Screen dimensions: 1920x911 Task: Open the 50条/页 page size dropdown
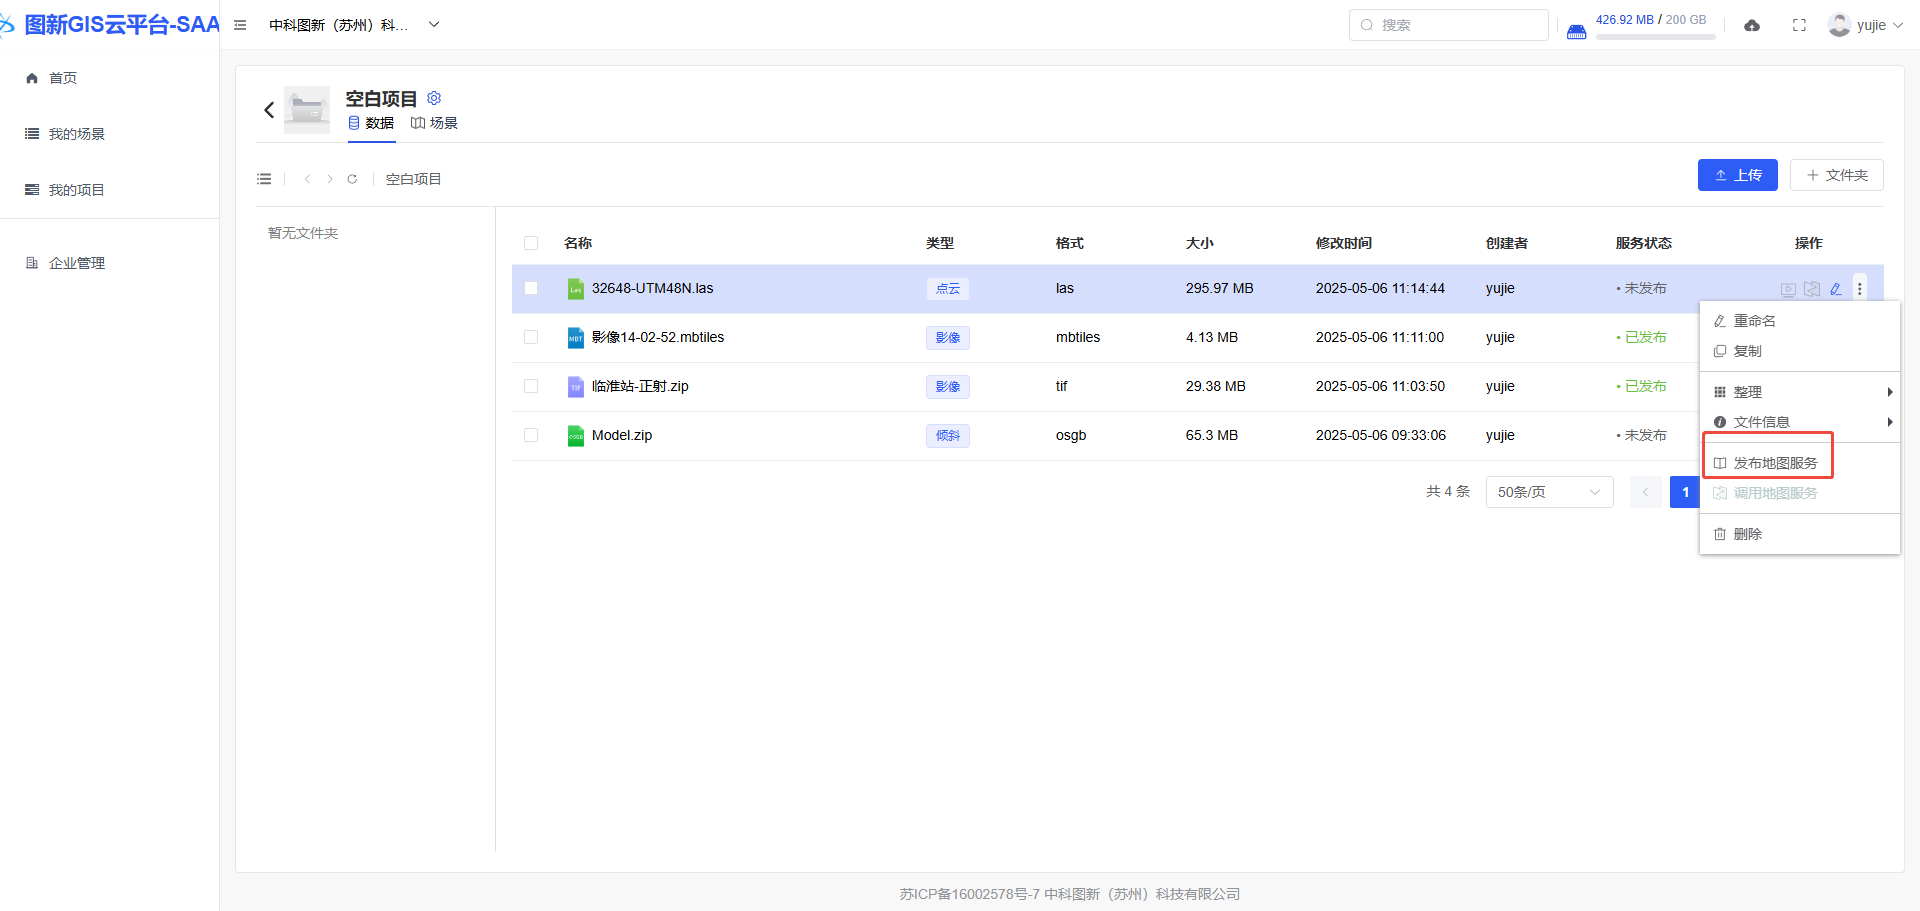[1548, 492]
